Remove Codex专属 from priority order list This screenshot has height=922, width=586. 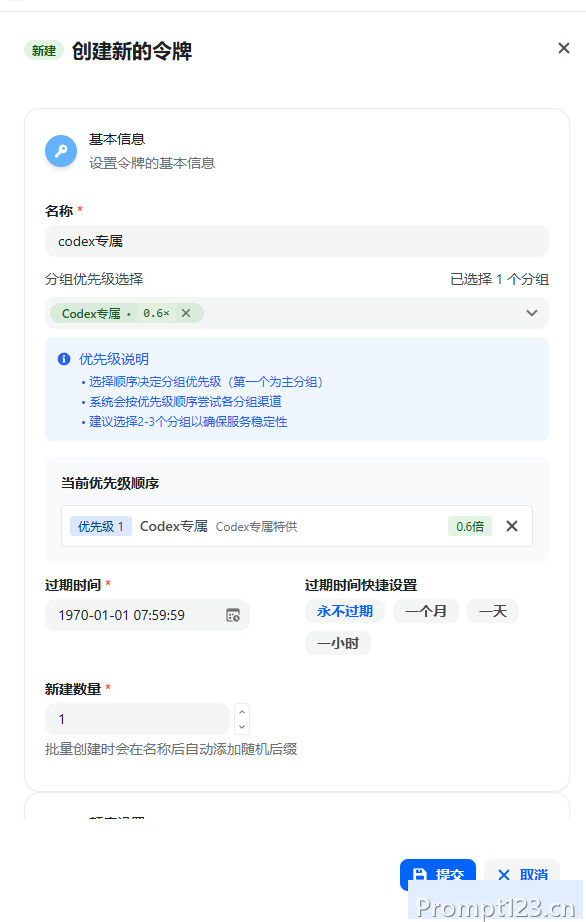pyautogui.click(x=512, y=526)
